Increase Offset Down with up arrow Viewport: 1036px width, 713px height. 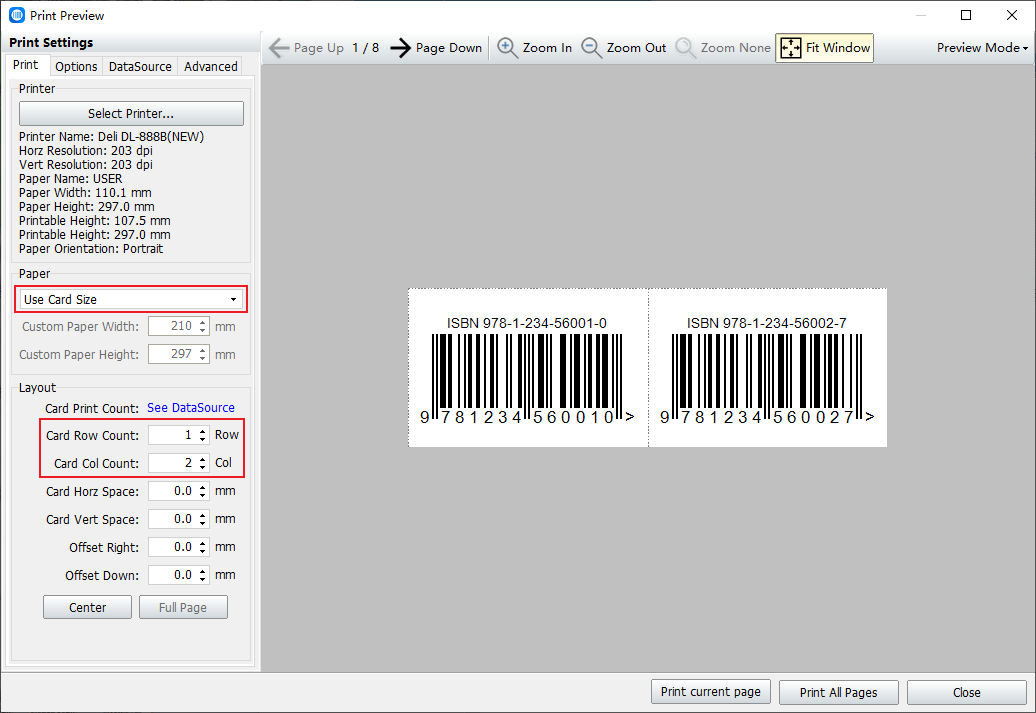click(202, 571)
